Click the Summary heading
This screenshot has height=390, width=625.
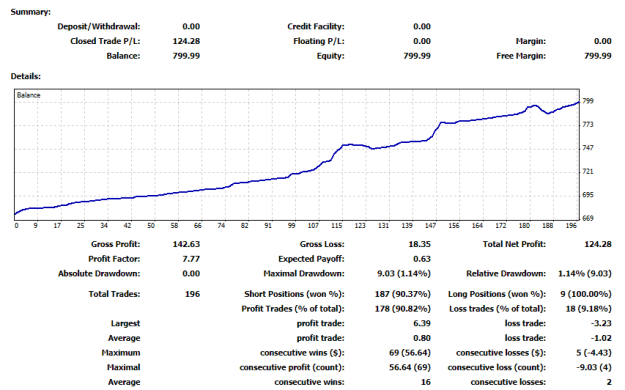click(x=31, y=12)
